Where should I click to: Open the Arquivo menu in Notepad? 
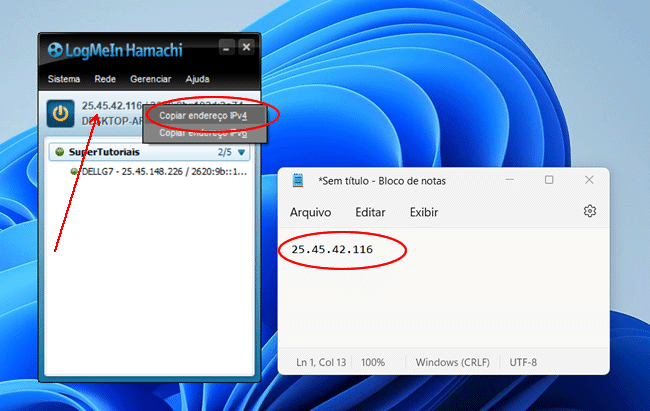tap(310, 212)
